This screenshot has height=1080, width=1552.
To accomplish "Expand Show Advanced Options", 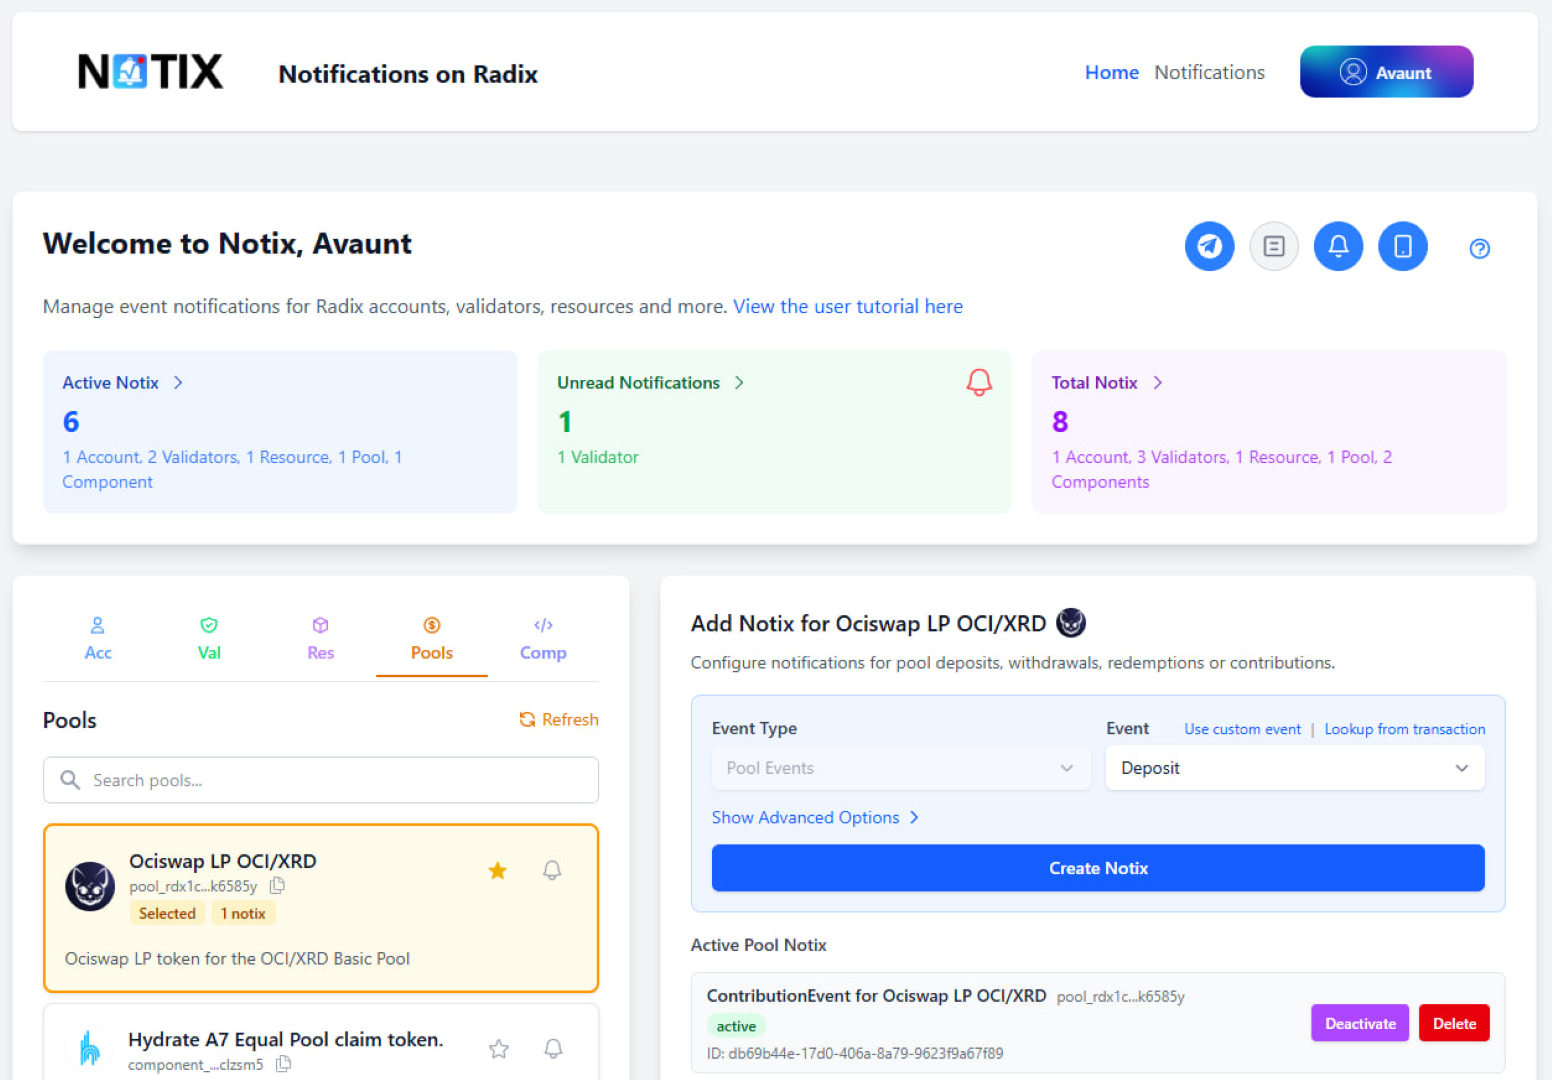I will coord(815,817).
